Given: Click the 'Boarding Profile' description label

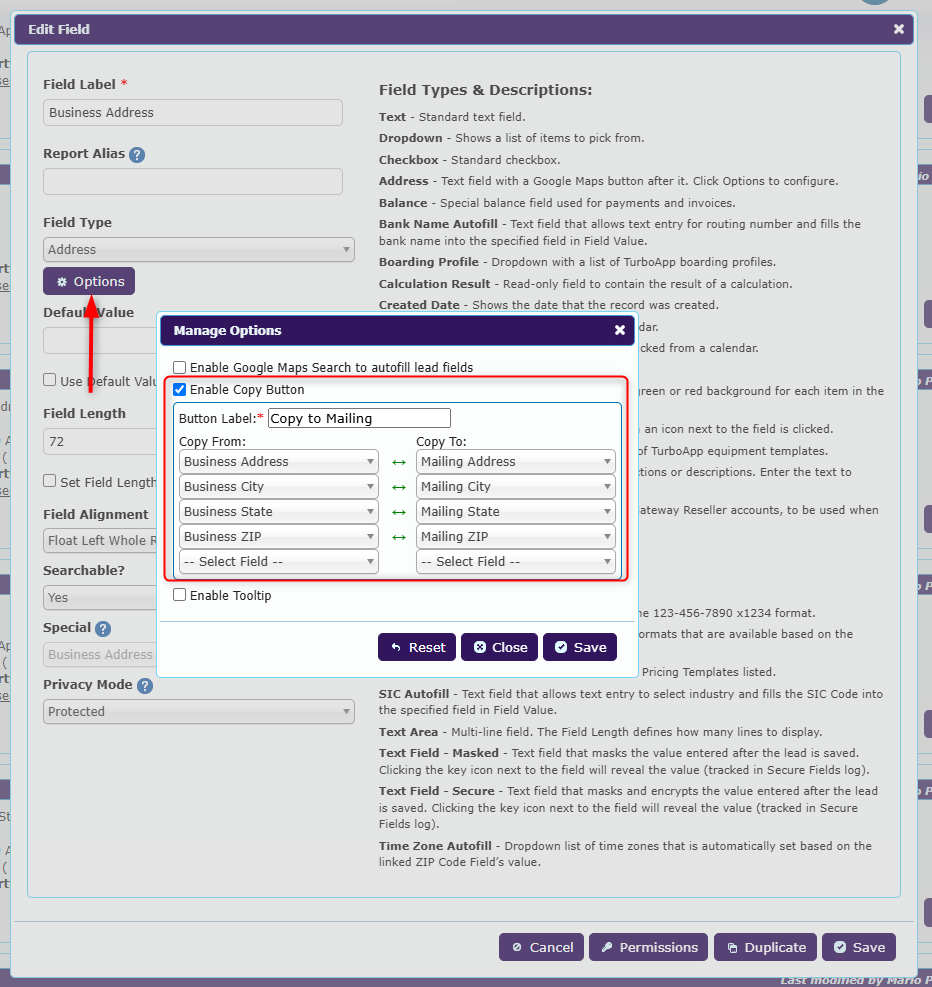Looking at the screenshot, I should click(429, 262).
